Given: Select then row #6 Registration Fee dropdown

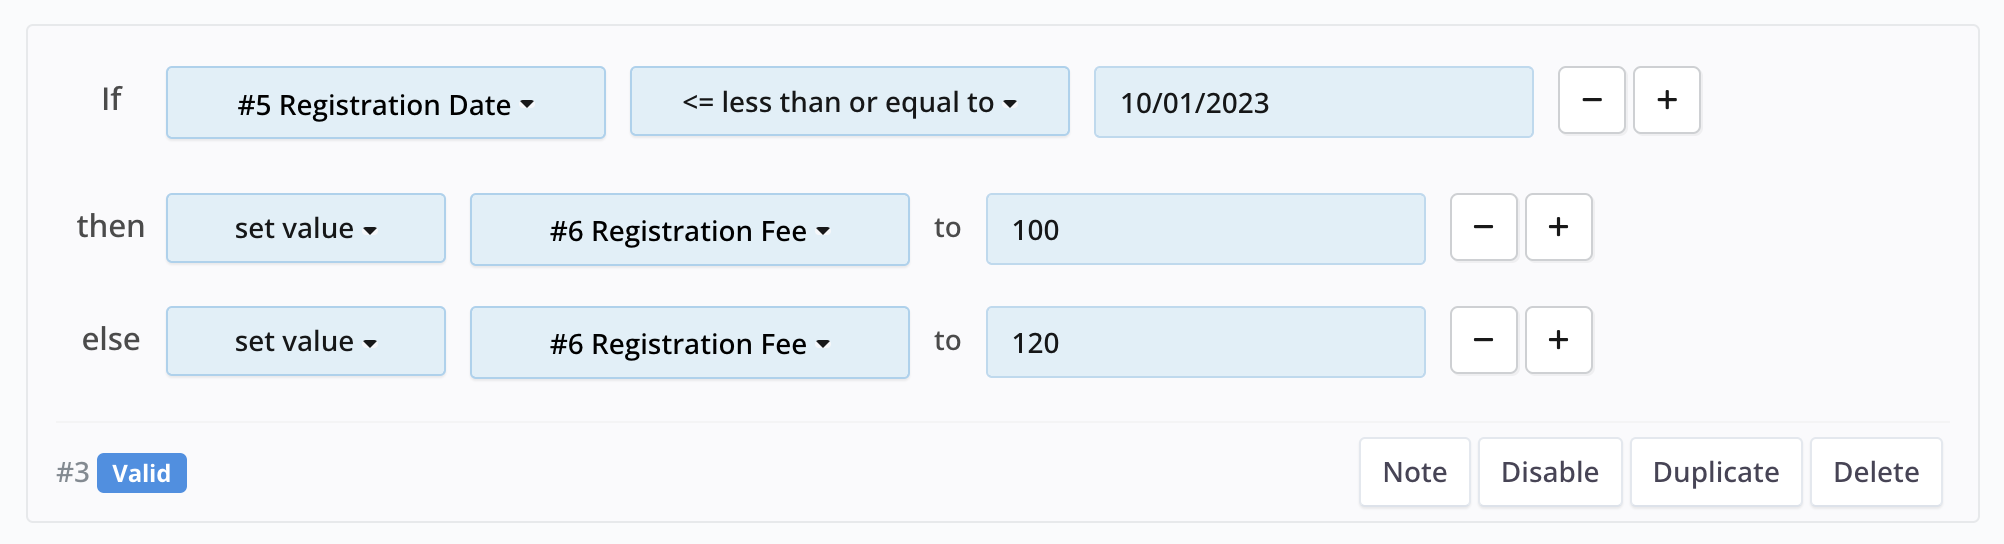Looking at the screenshot, I should pos(689,230).
